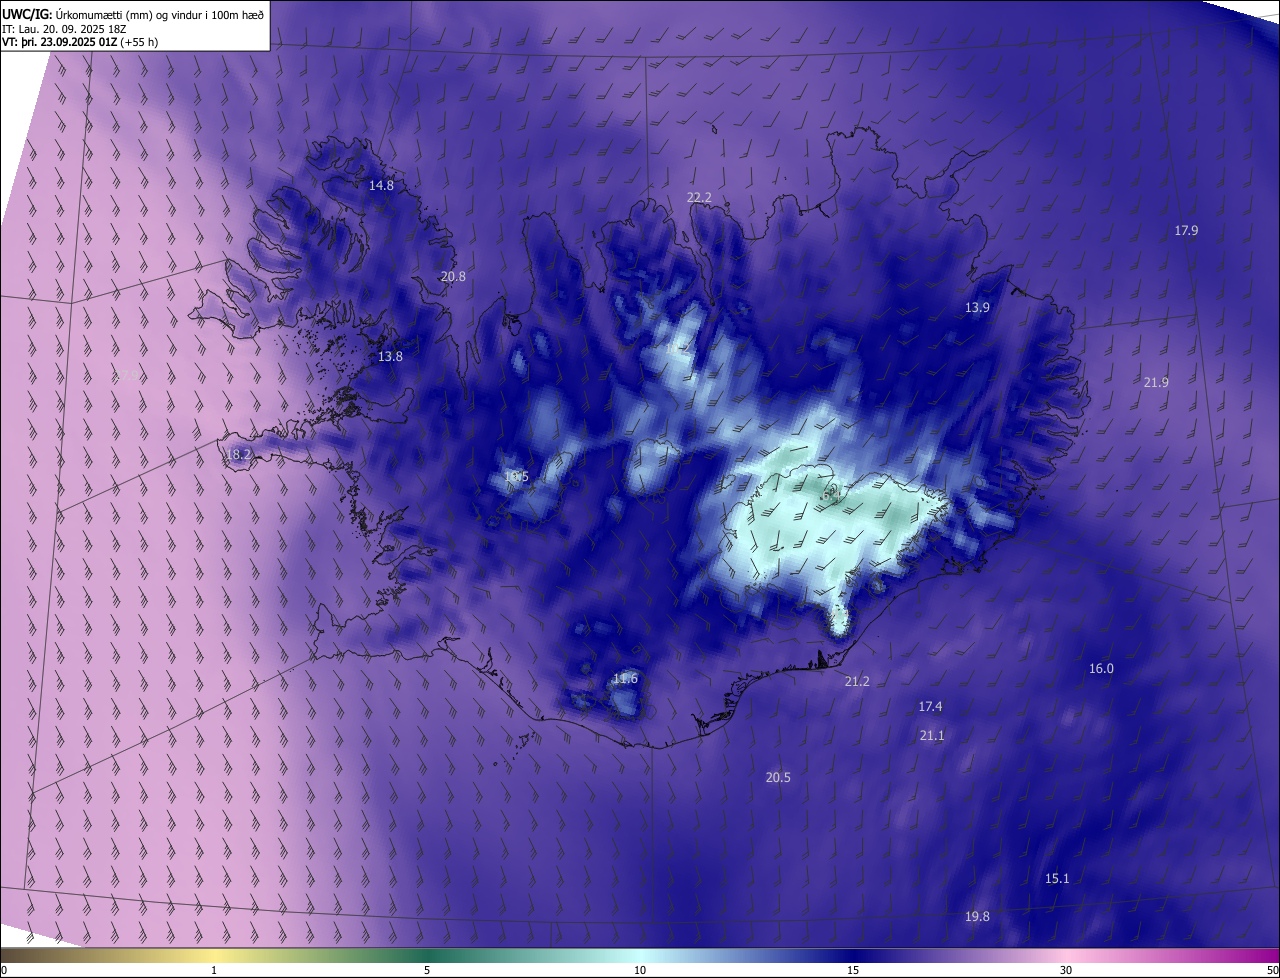The width and height of the screenshot is (1280, 978).
Task: Click the 30 tick on the color scale
Action: pyautogui.click(x=1066, y=970)
